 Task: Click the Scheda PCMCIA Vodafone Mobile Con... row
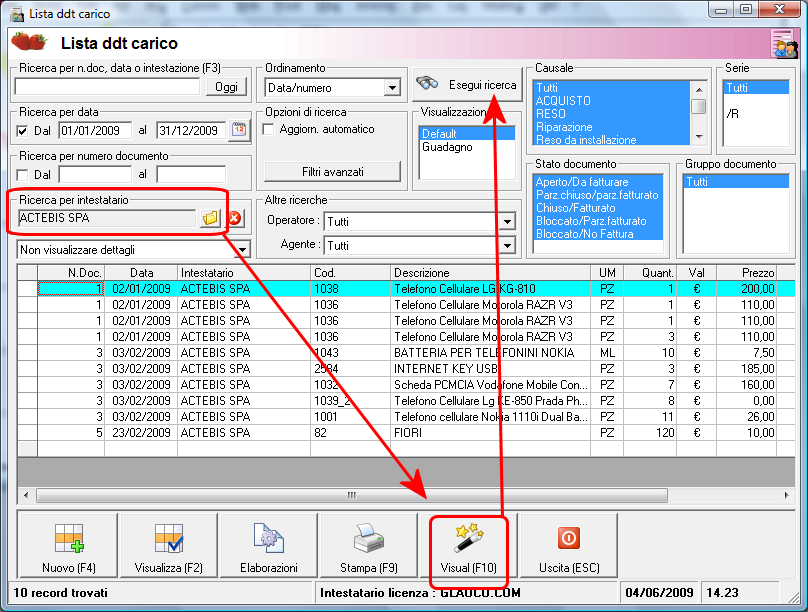click(x=406, y=385)
